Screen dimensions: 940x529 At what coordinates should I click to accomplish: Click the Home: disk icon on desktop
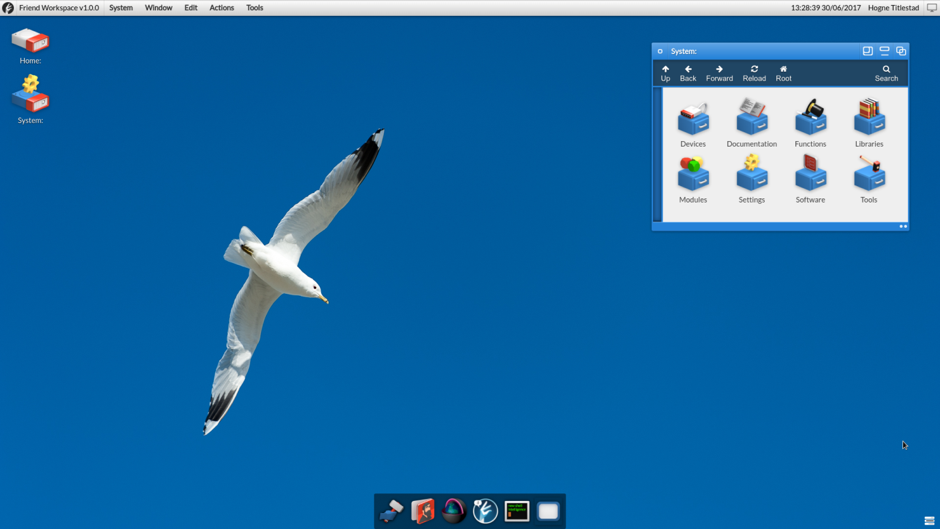(x=30, y=41)
